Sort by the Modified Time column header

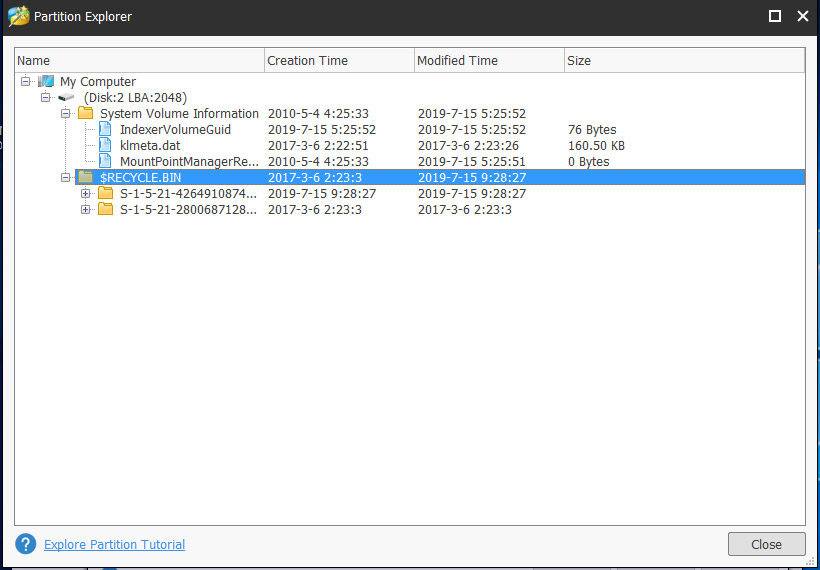[489, 61]
